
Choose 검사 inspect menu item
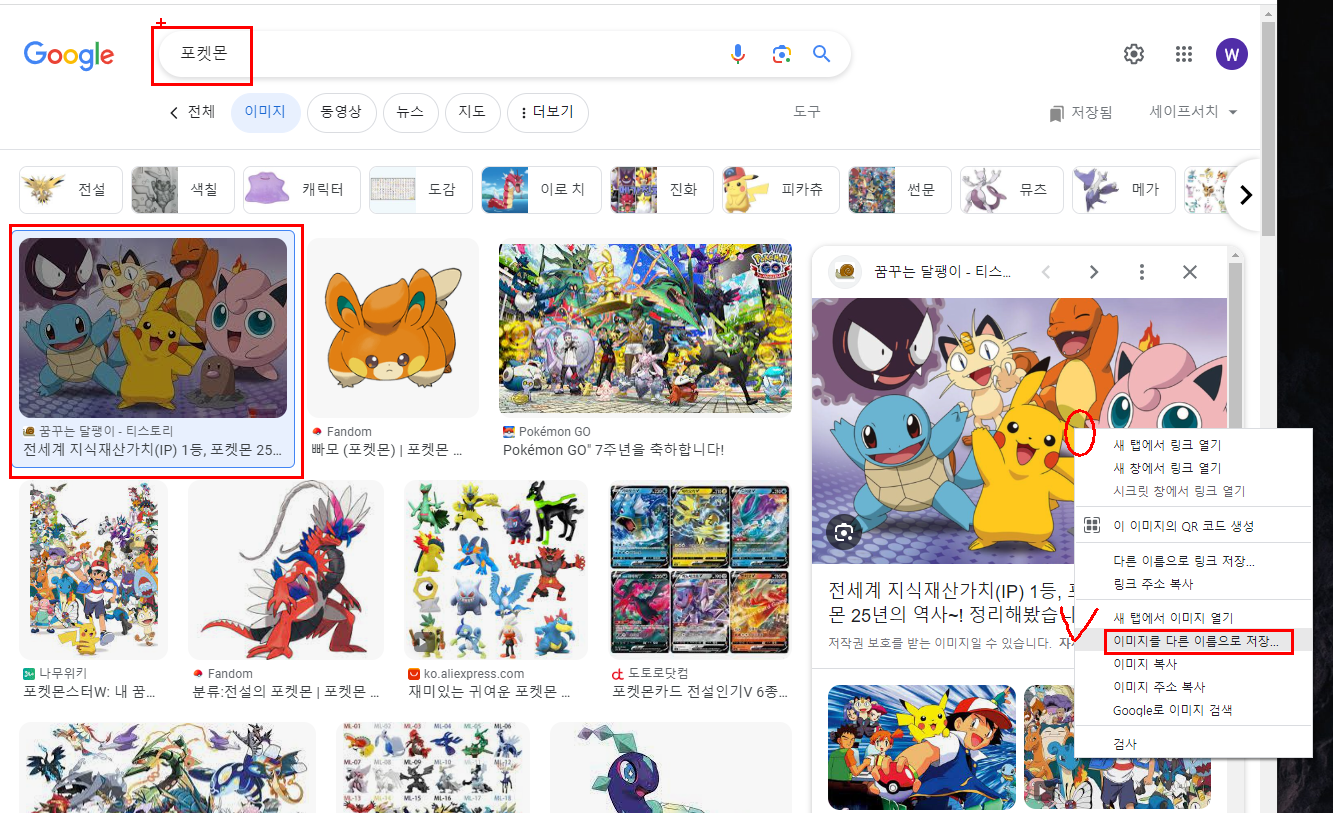[1193, 744]
